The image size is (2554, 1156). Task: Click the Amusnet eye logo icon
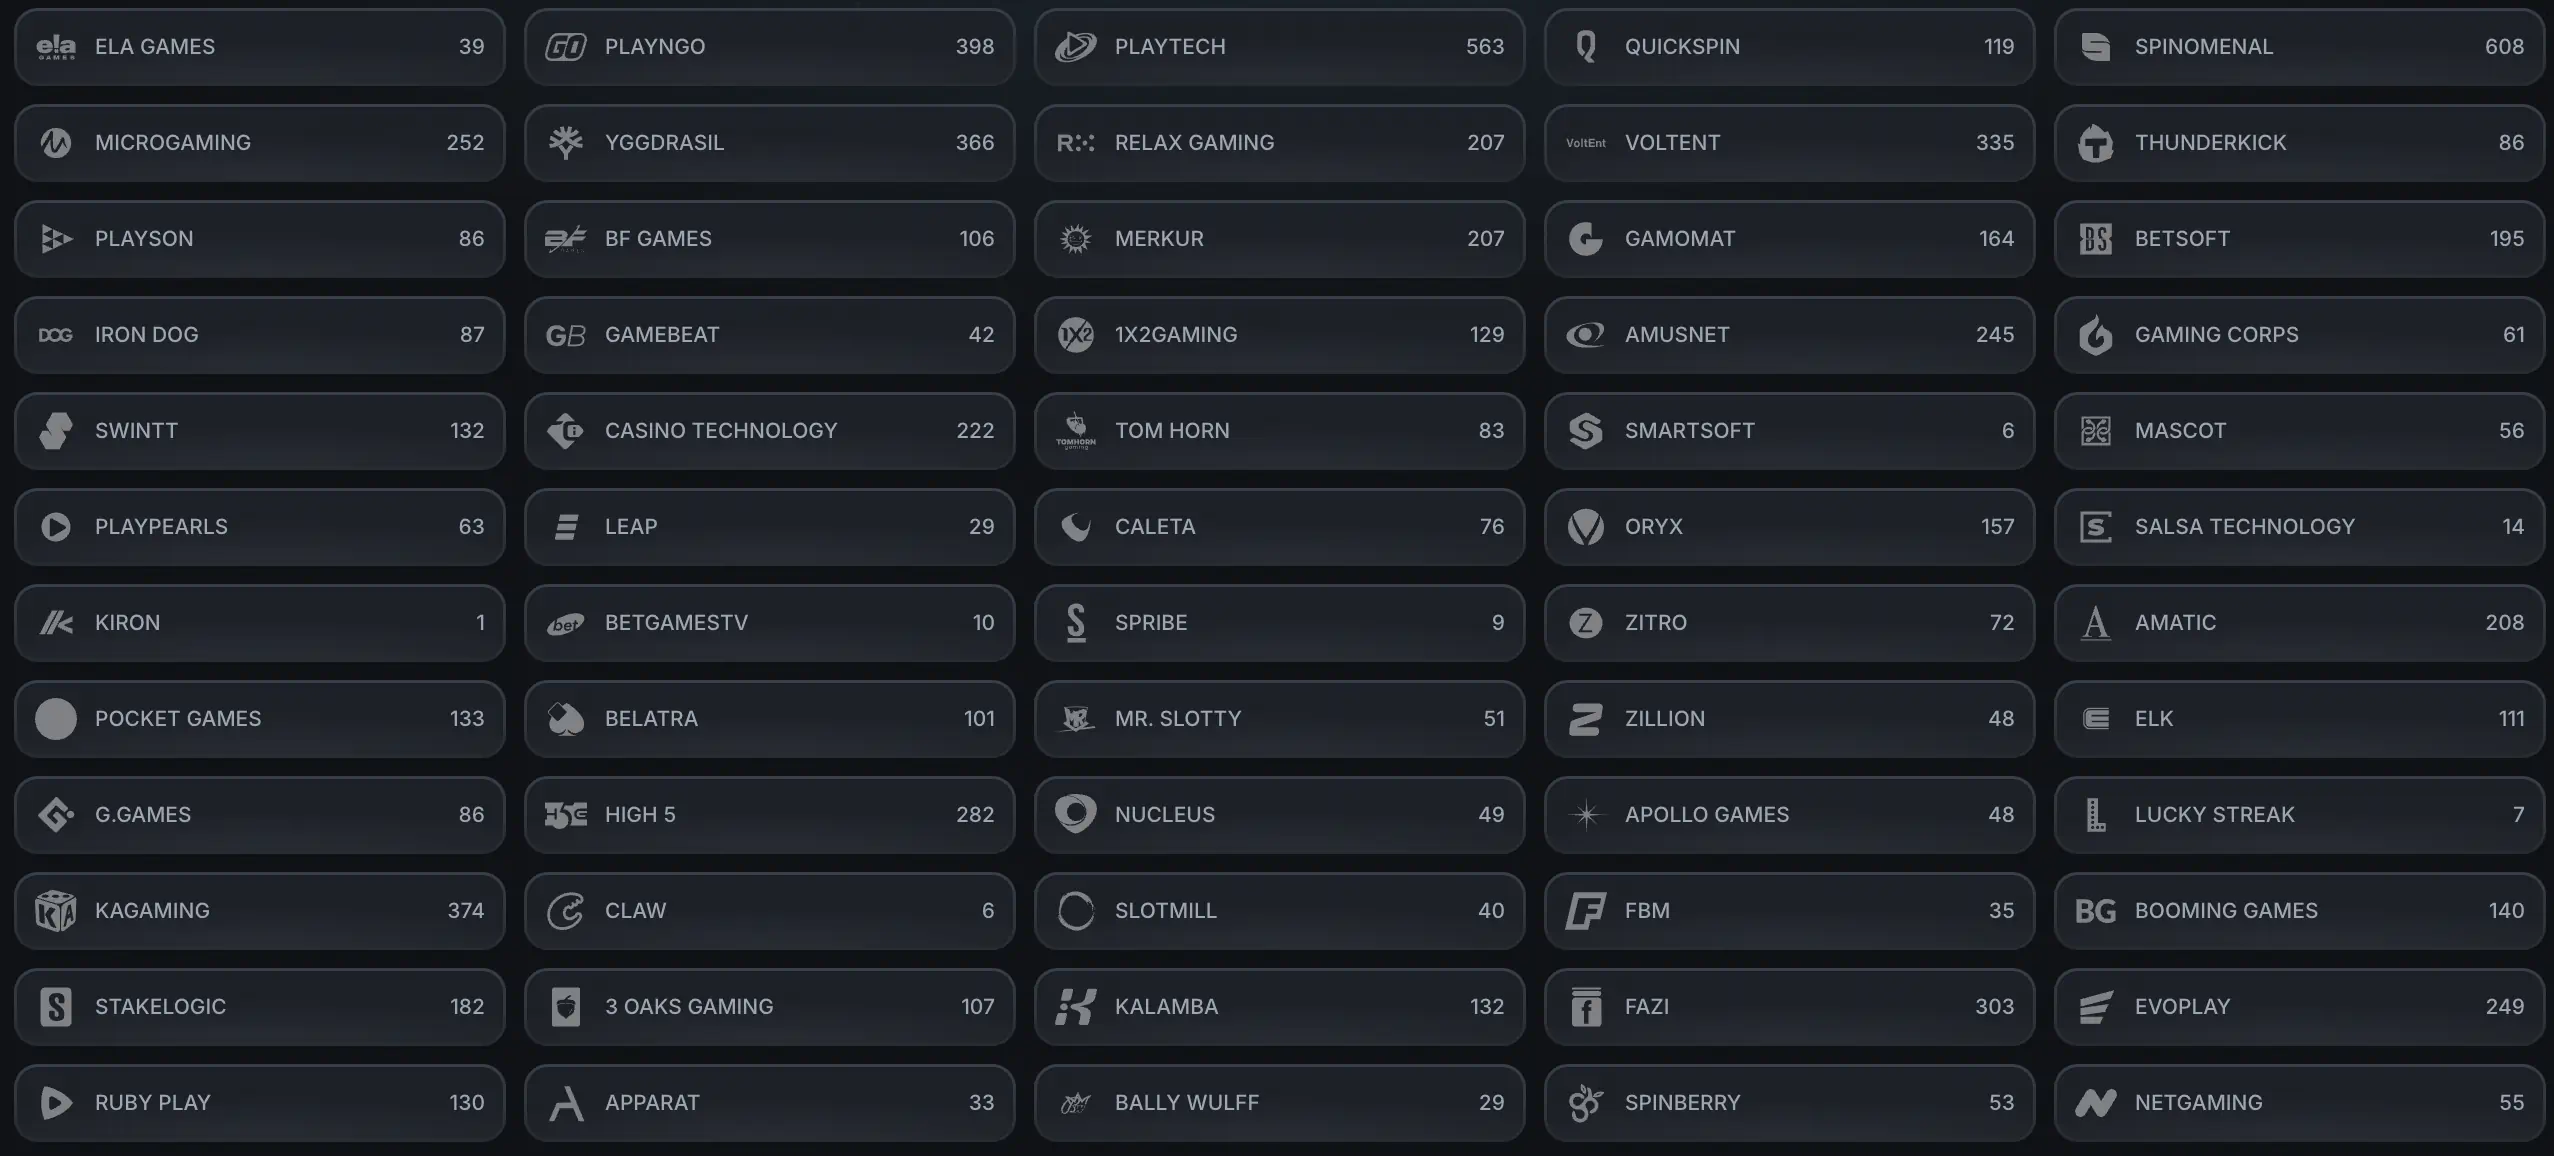pyautogui.click(x=1585, y=335)
